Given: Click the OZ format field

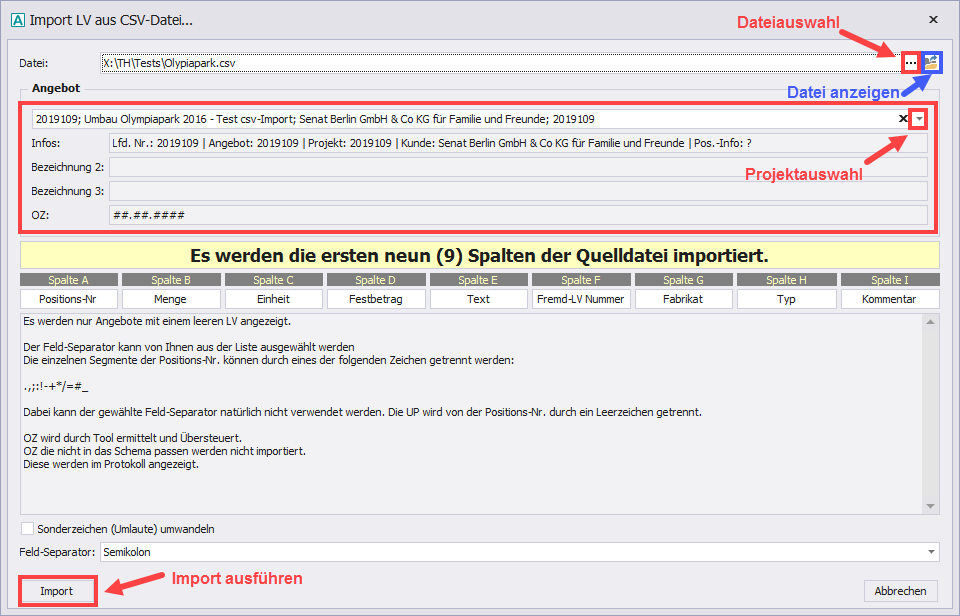Looking at the screenshot, I should point(517,215).
